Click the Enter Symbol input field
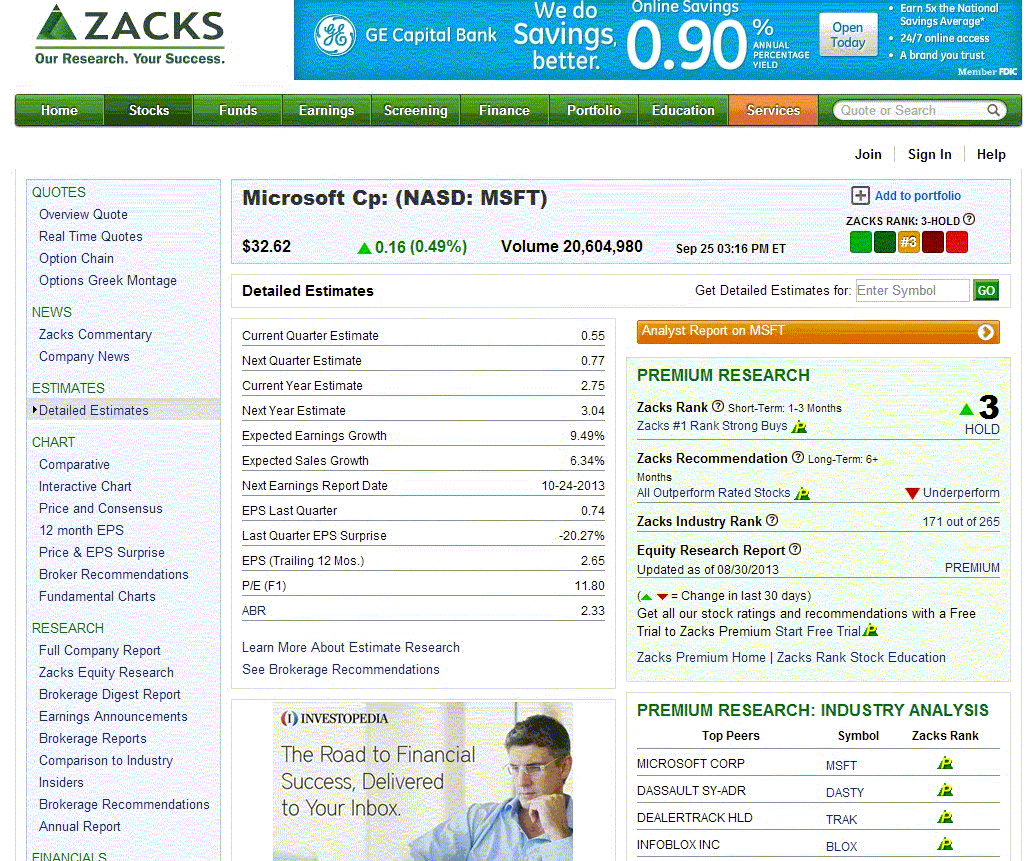This screenshot has width=1027, height=861. 912,291
